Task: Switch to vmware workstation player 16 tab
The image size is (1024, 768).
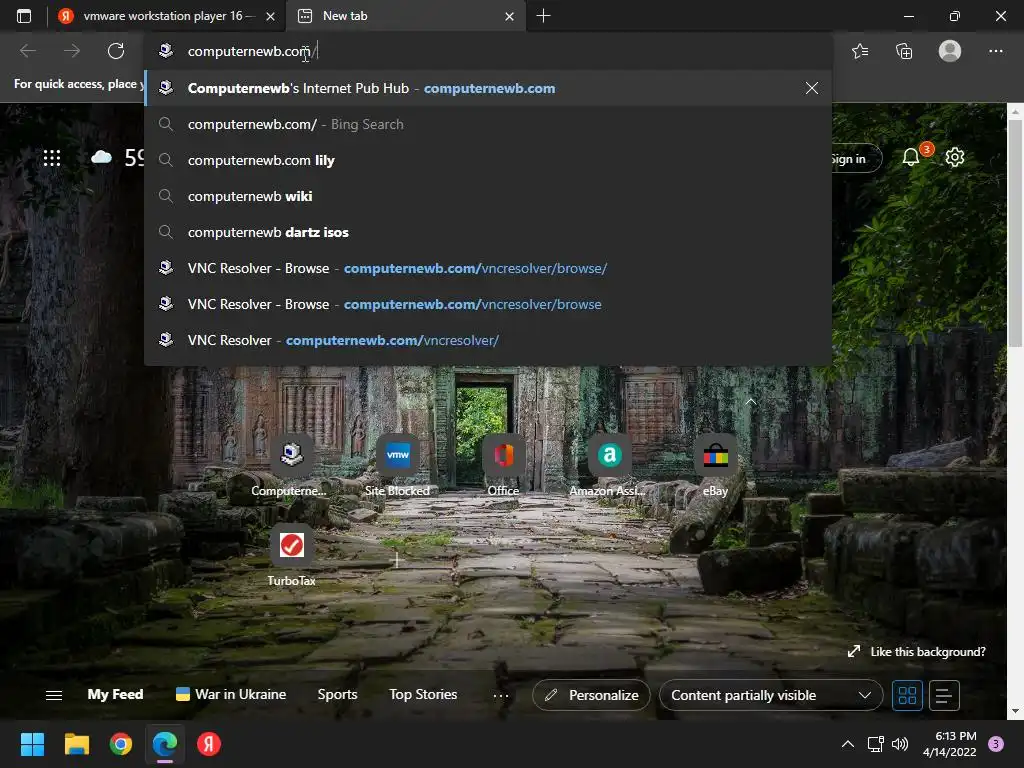Action: coord(167,16)
